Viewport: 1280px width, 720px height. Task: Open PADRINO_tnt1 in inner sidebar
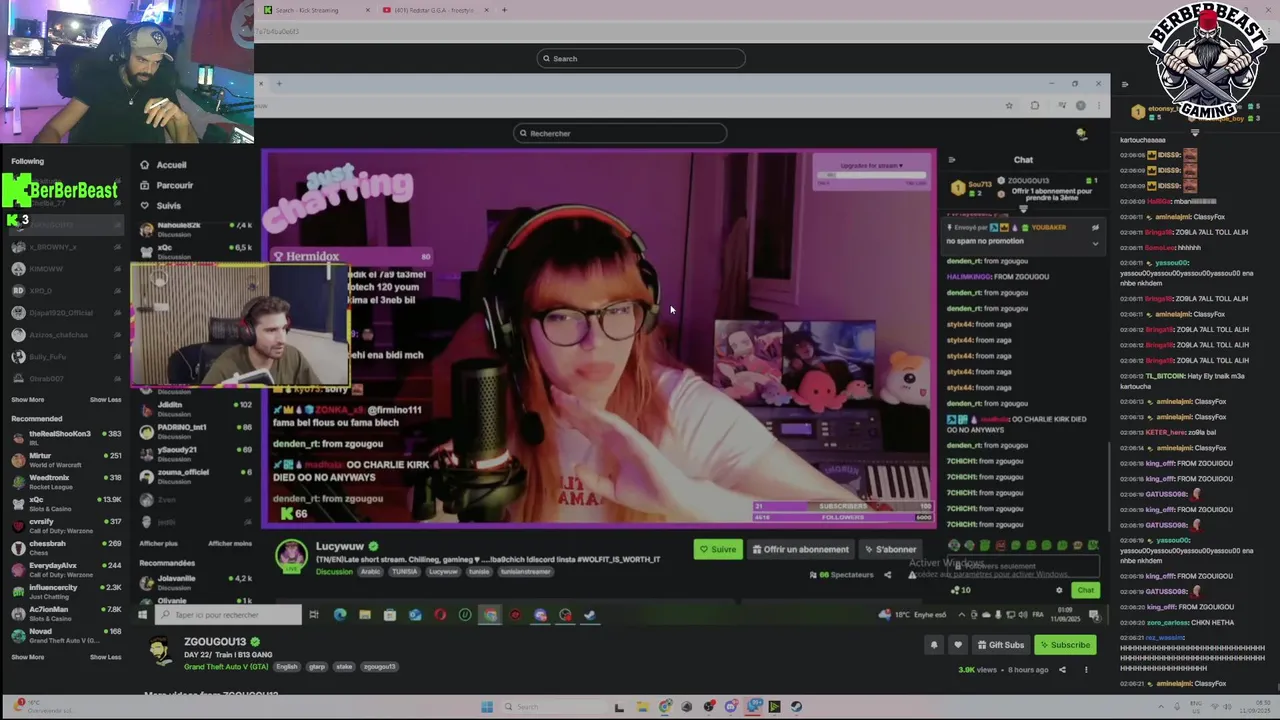click(x=196, y=431)
